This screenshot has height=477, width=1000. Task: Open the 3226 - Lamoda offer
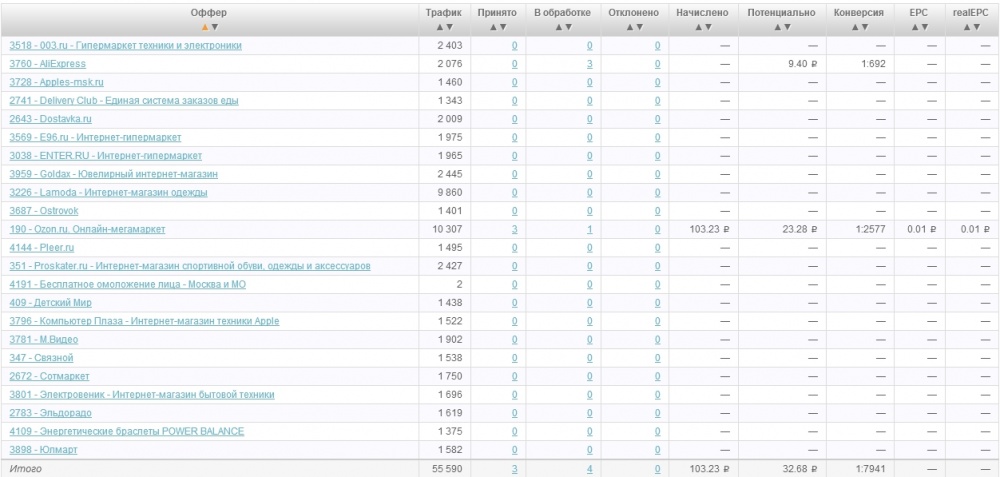click(x=108, y=193)
